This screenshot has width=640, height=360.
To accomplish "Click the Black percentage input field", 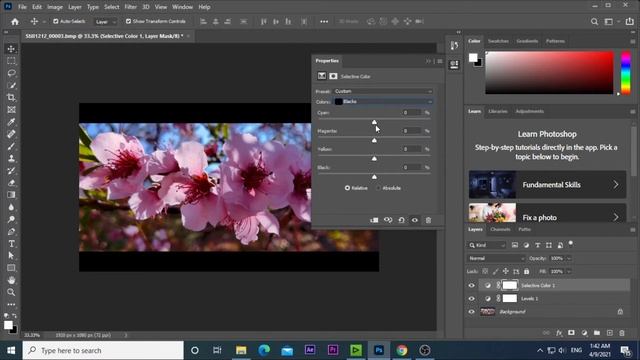I will 411,167.
